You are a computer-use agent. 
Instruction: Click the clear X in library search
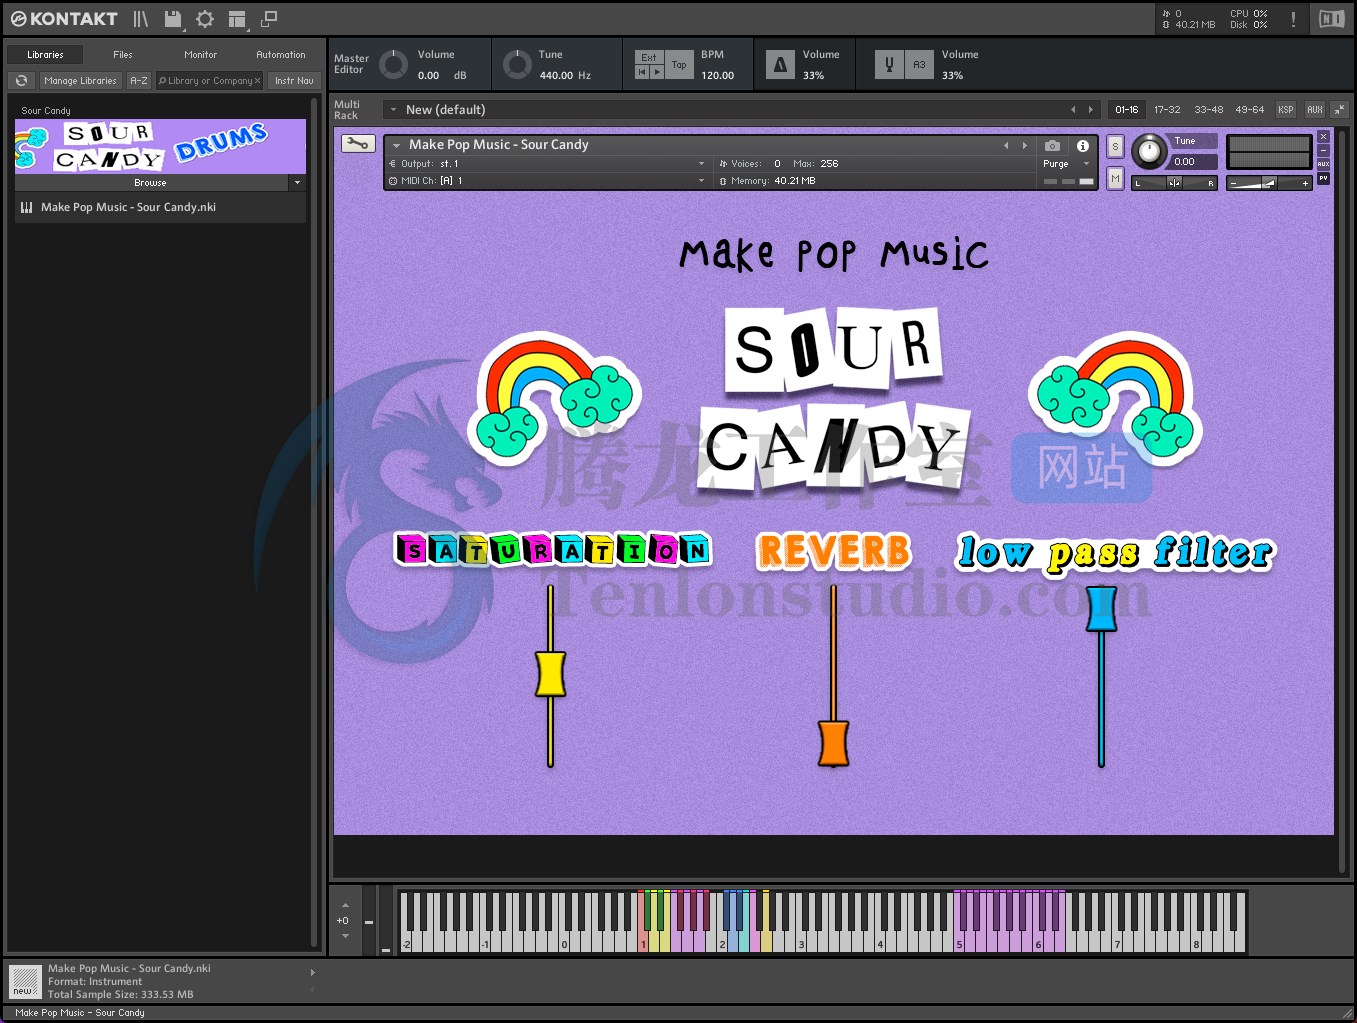257,81
